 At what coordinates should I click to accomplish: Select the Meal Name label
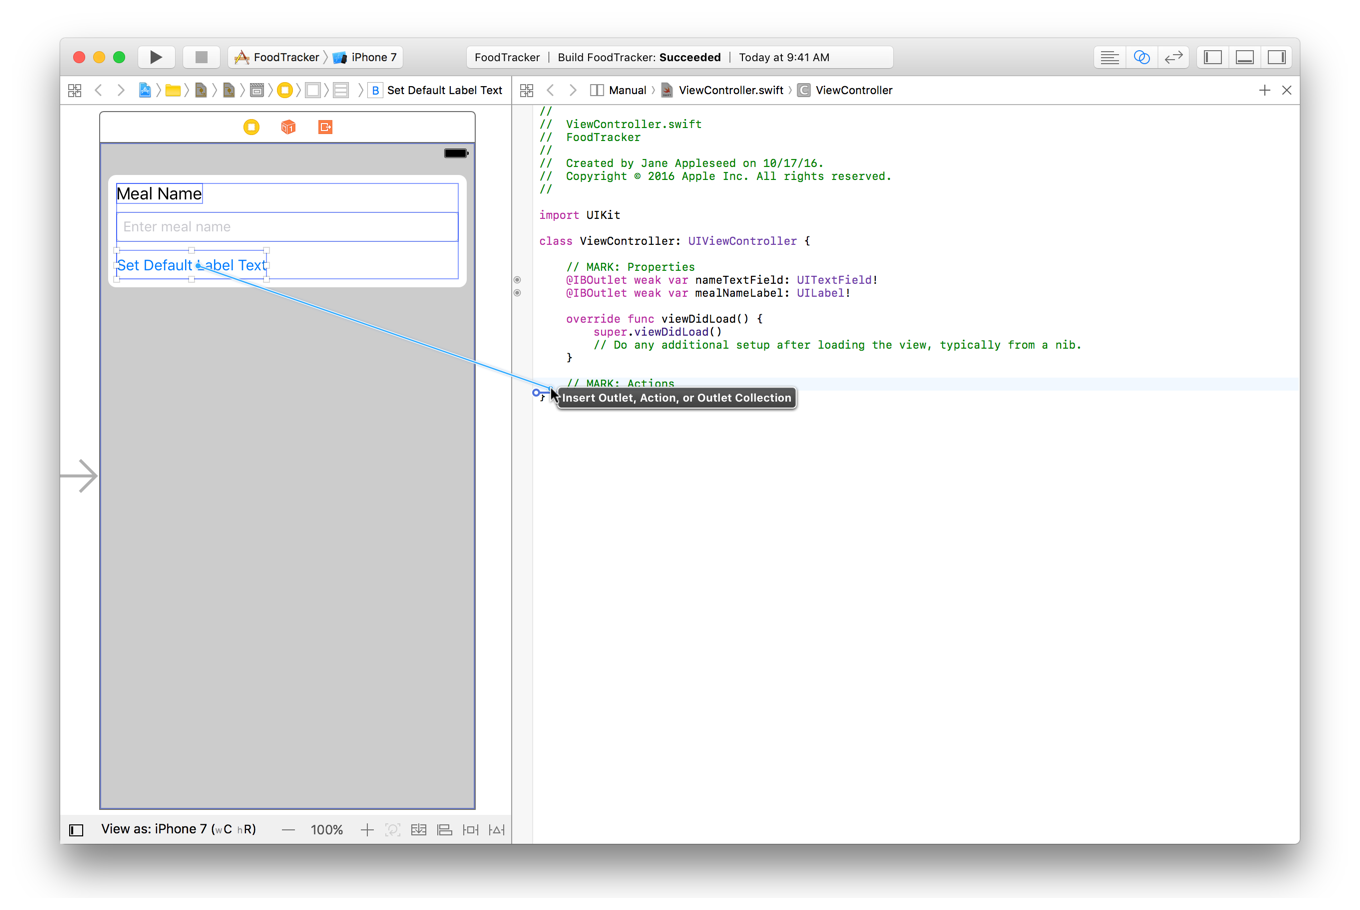pyautogui.click(x=160, y=194)
